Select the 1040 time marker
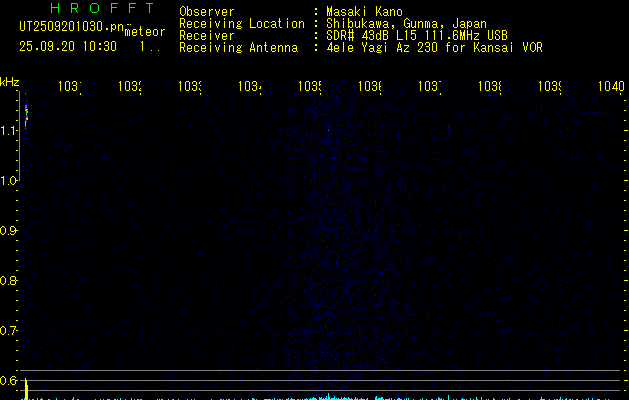This screenshot has width=629, height=400. pyautogui.click(x=610, y=87)
